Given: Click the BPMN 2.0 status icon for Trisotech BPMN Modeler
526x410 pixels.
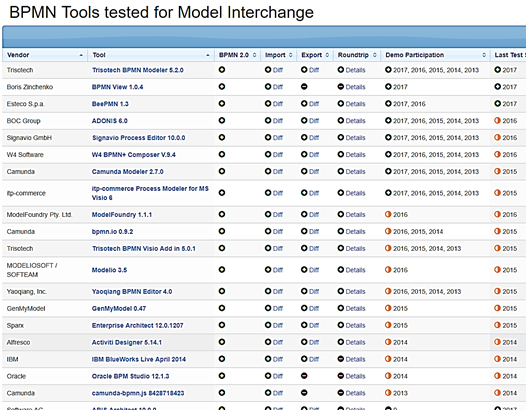Looking at the screenshot, I should pyautogui.click(x=222, y=70).
